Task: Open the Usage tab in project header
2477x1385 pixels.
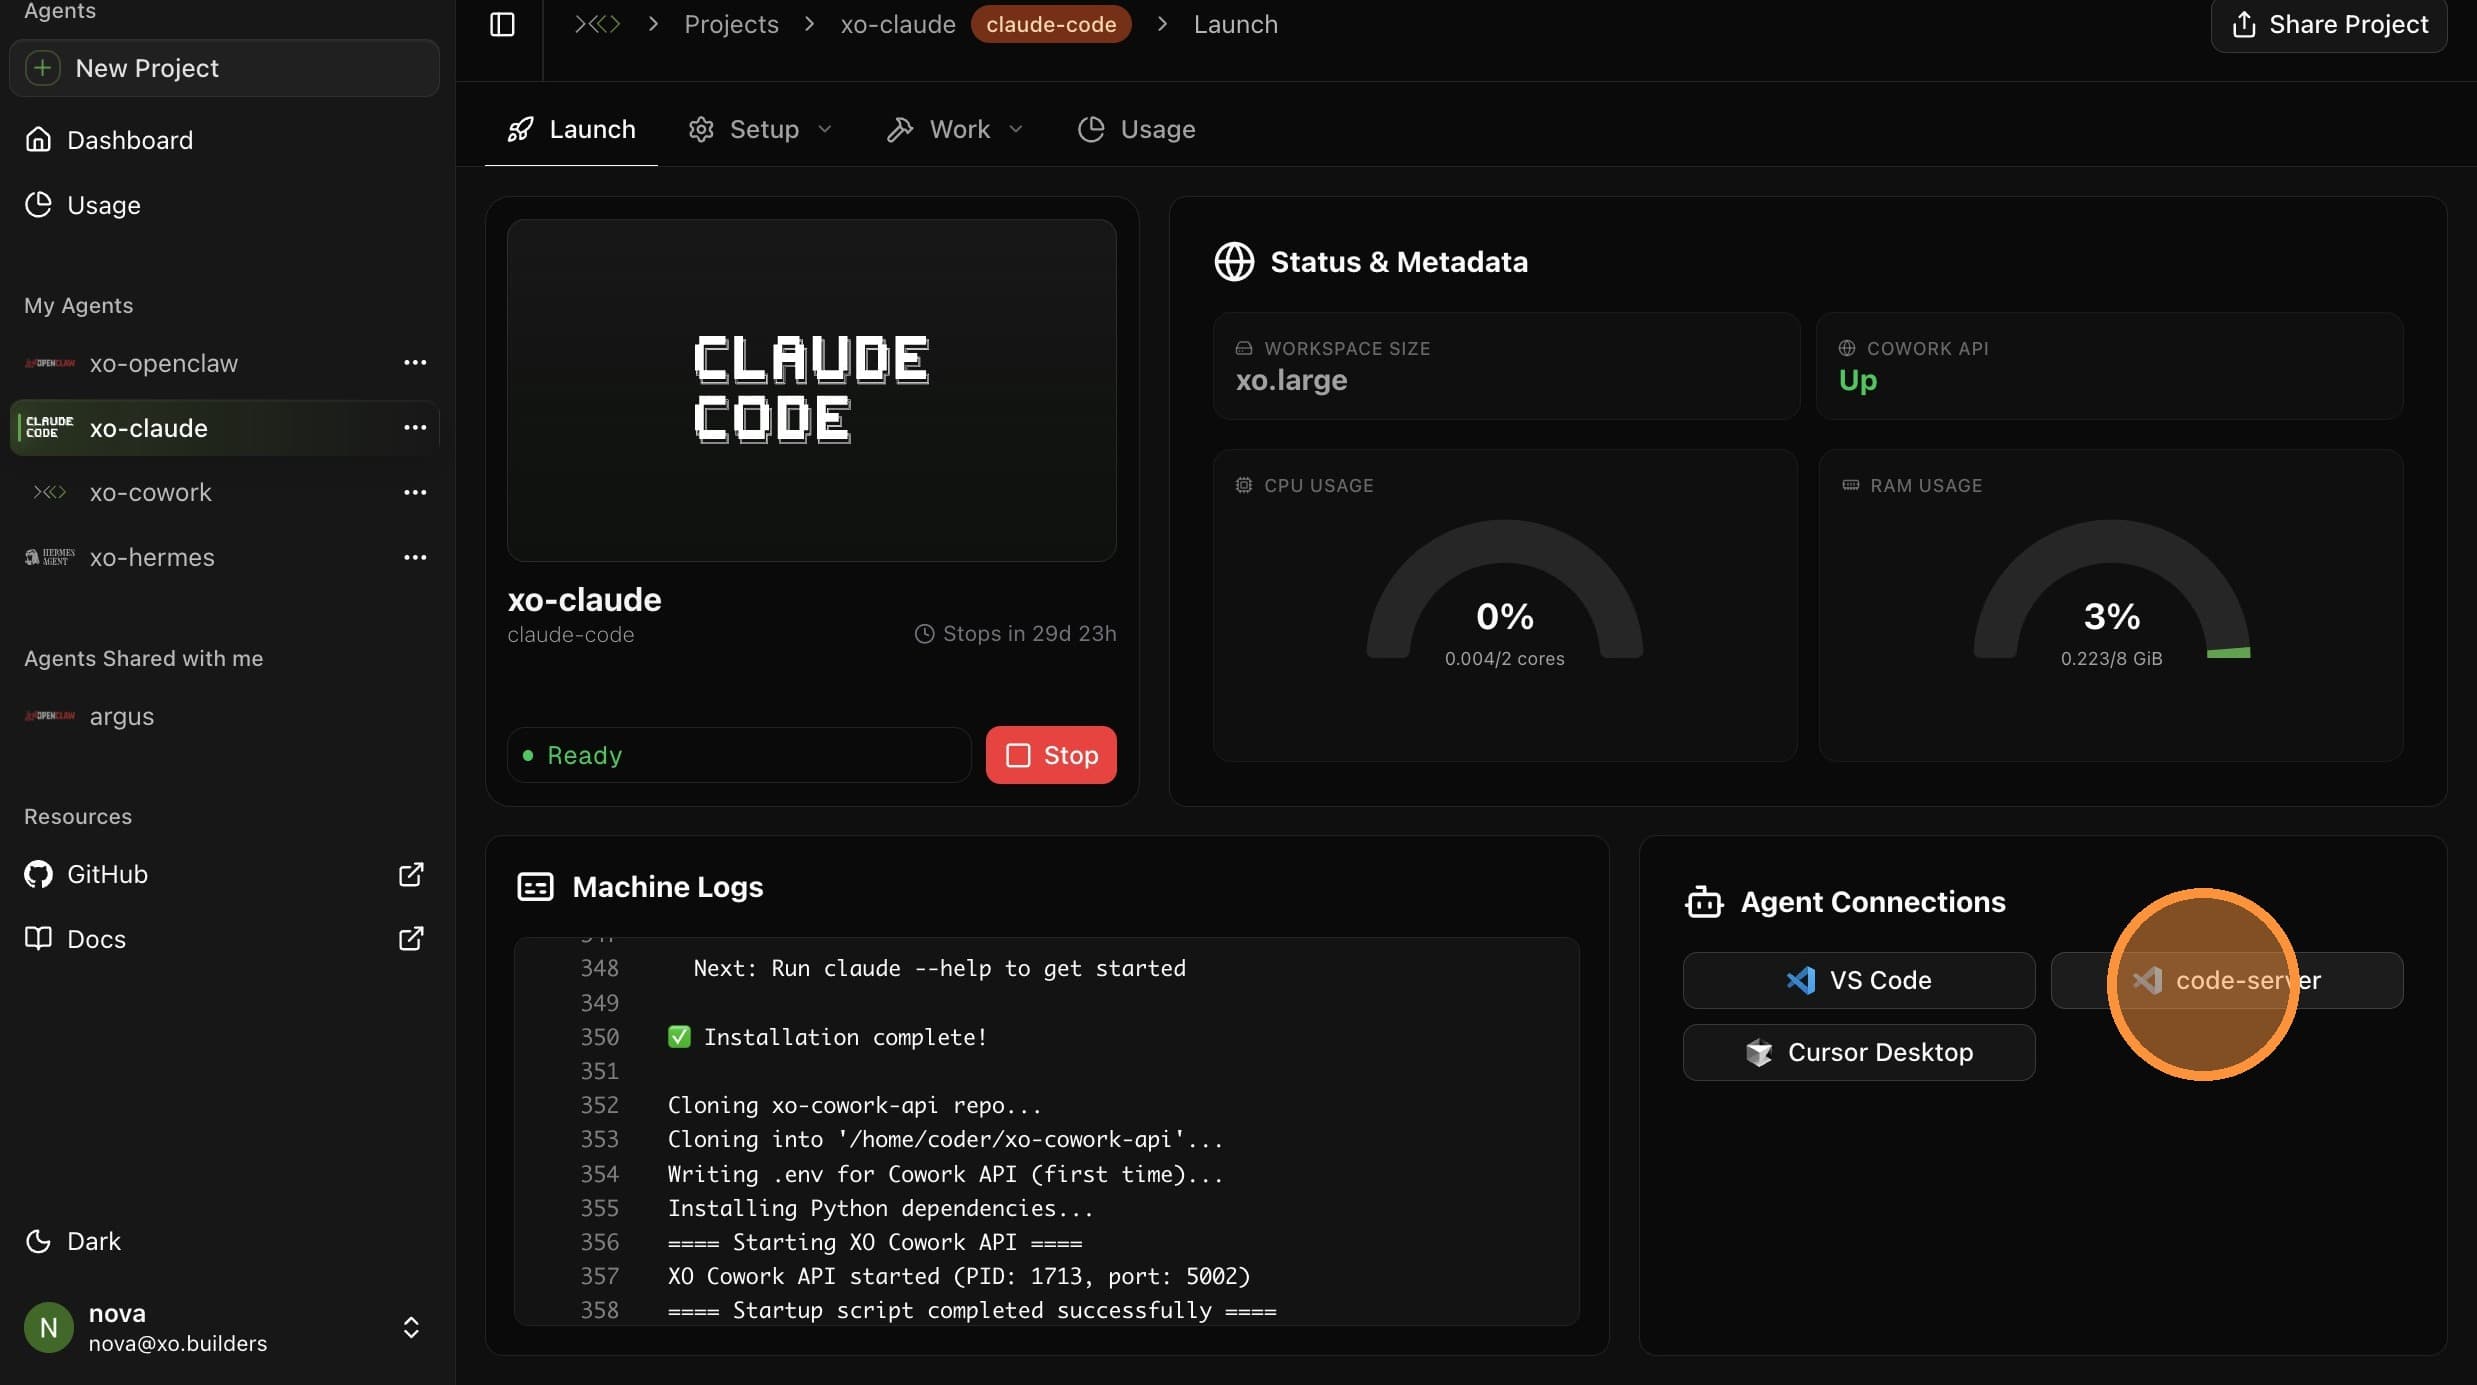Action: click(x=1136, y=129)
